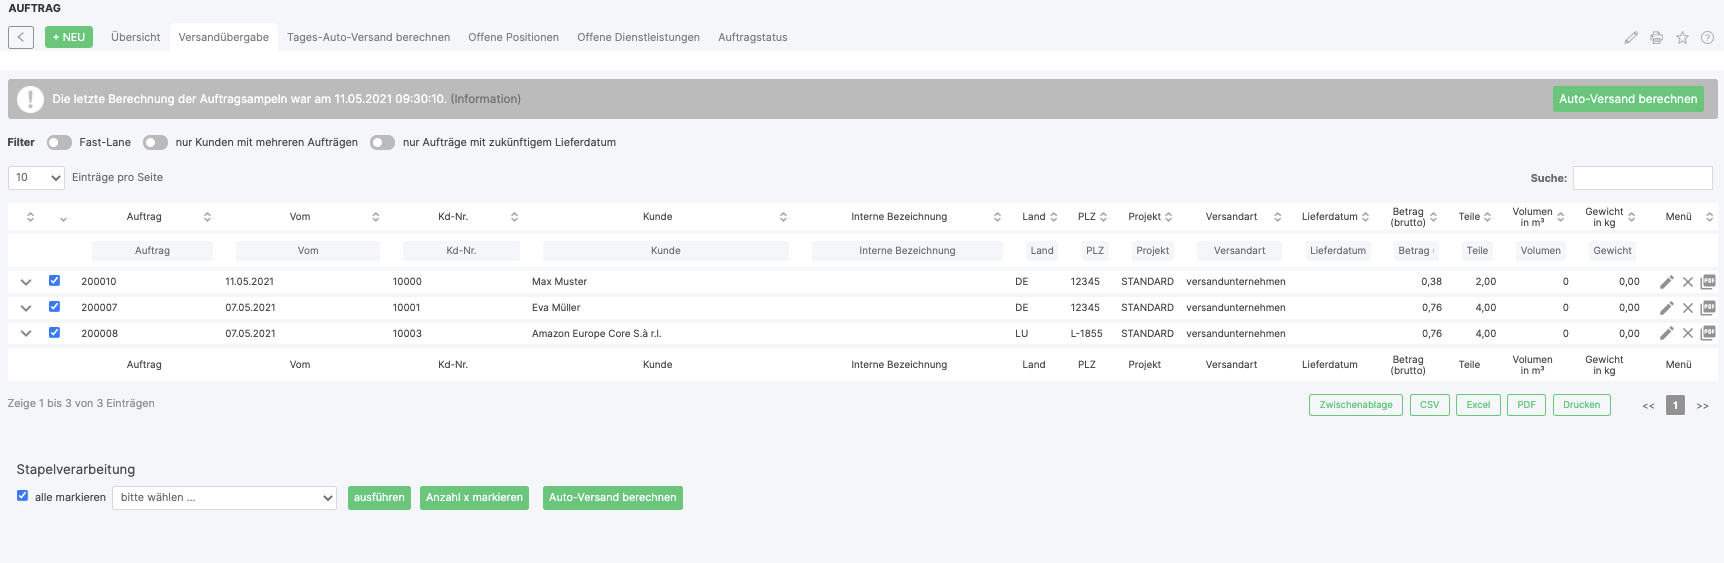Click the Drucken button

[1581, 405]
